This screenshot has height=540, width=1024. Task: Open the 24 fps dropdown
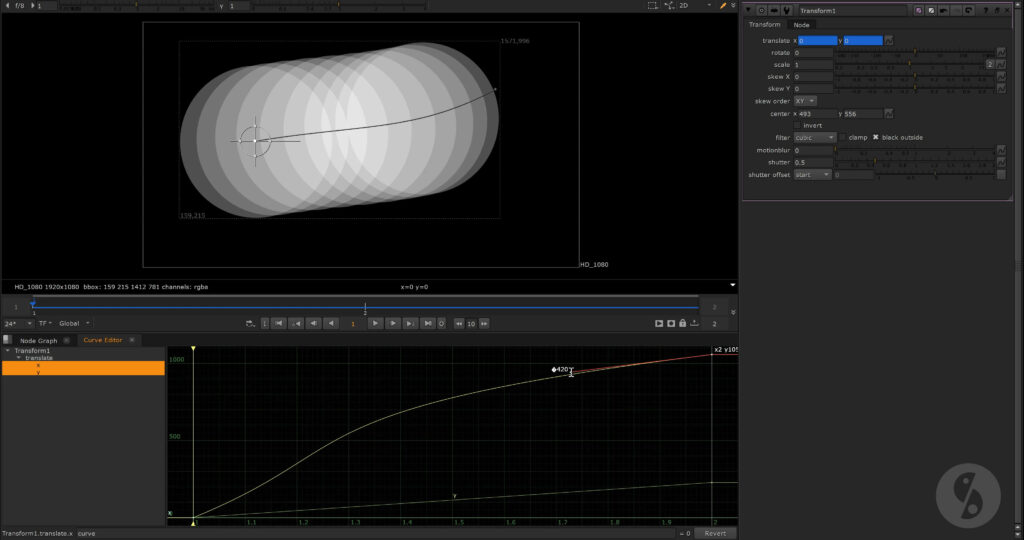point(18,323)
